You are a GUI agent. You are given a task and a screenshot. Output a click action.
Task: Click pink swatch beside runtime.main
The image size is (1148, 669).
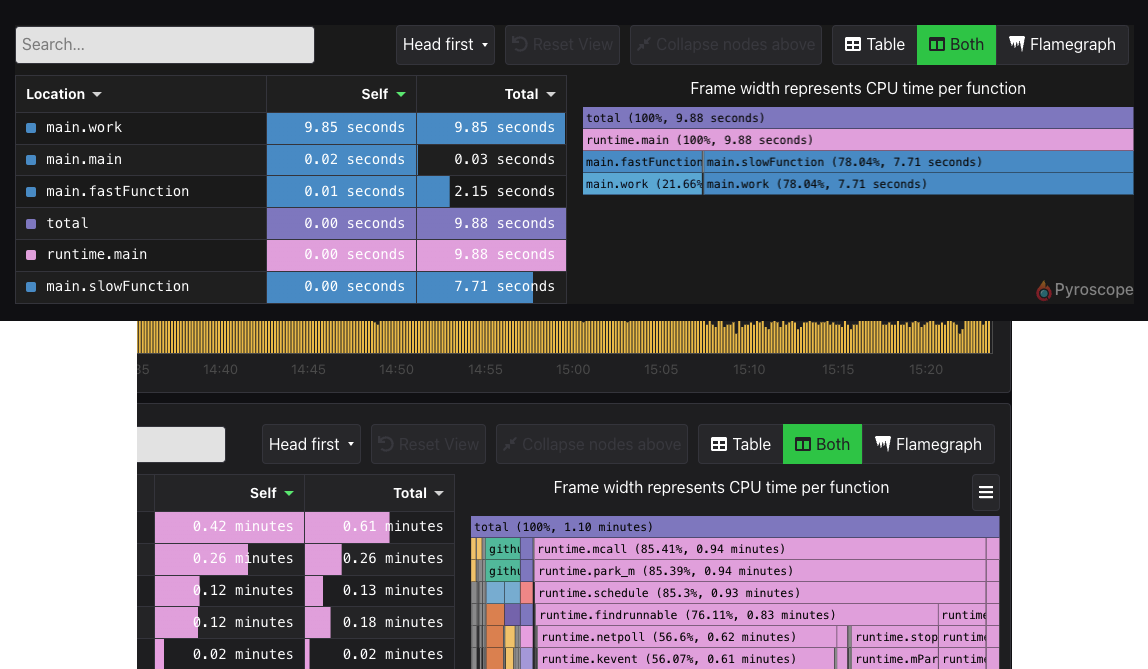point(31,255)
